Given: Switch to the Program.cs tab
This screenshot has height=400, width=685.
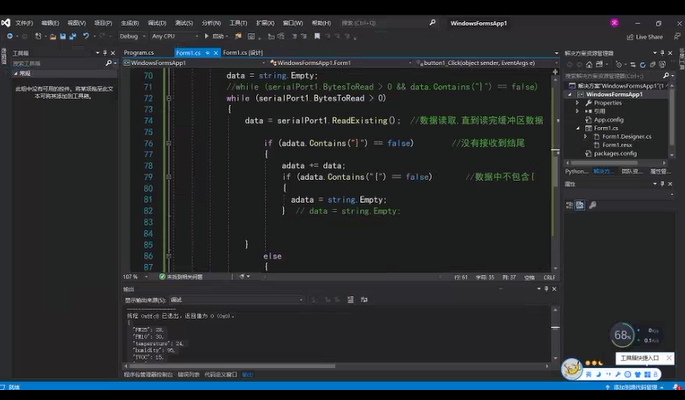Looking at the screenshot, I should (139, 53).
